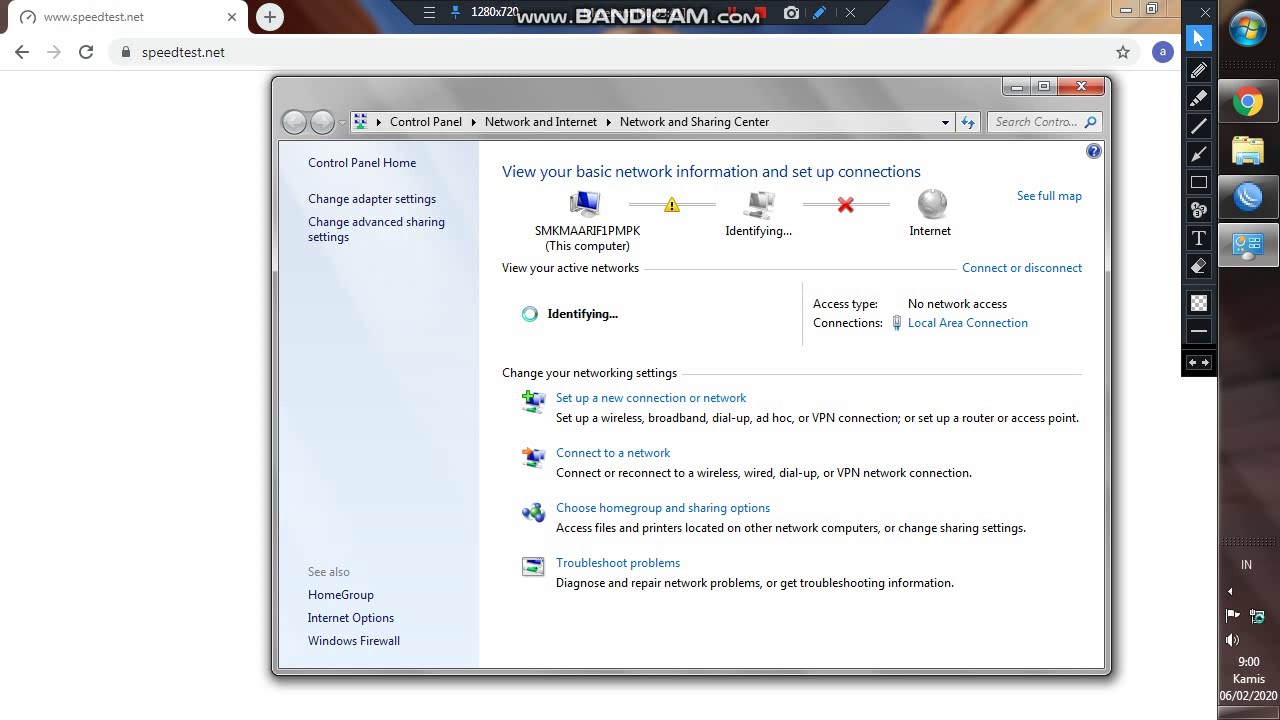Open the Winbox app in the taskbar
This screenshot has width=1280, height=720.
(x=1248, y=198)
